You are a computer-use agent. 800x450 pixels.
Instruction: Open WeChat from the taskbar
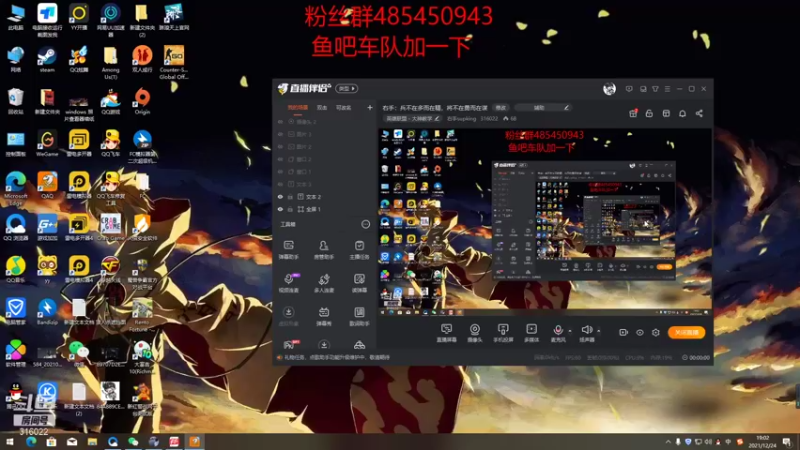[x=133, y=442]
